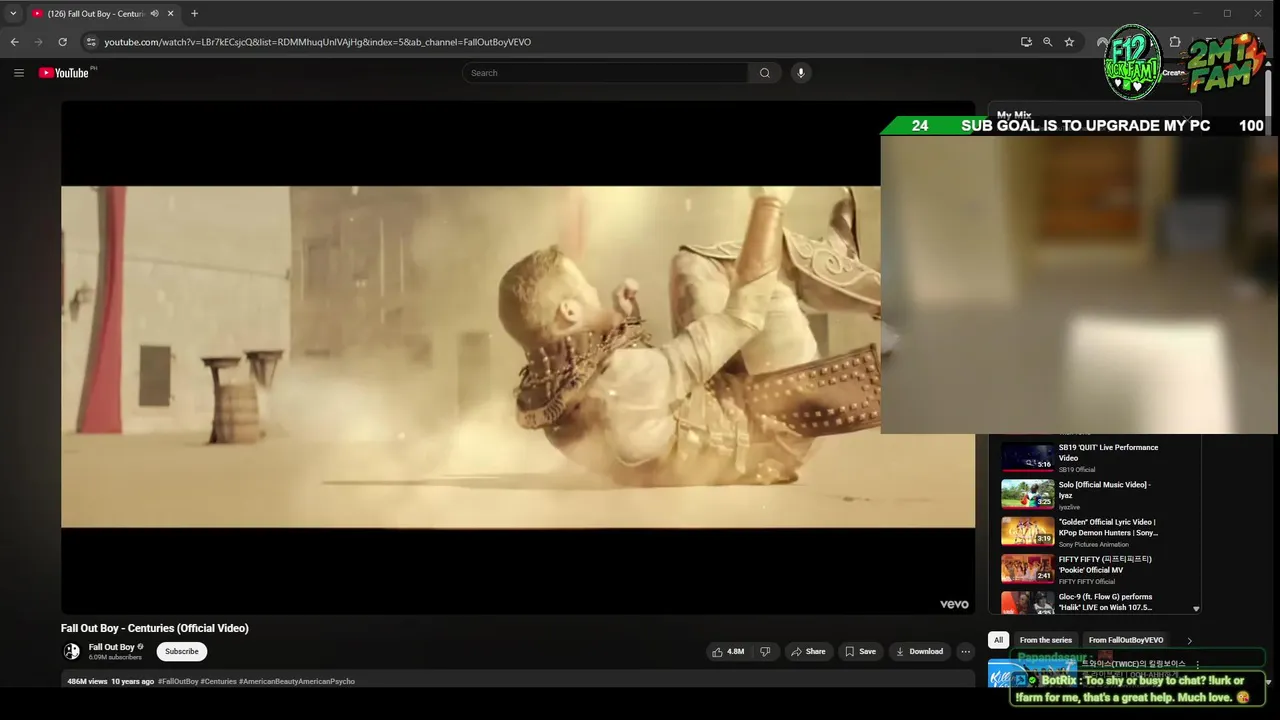Select the All filter chip
This screenshot has width=1280, height=720.
click(x=998, y=640)
